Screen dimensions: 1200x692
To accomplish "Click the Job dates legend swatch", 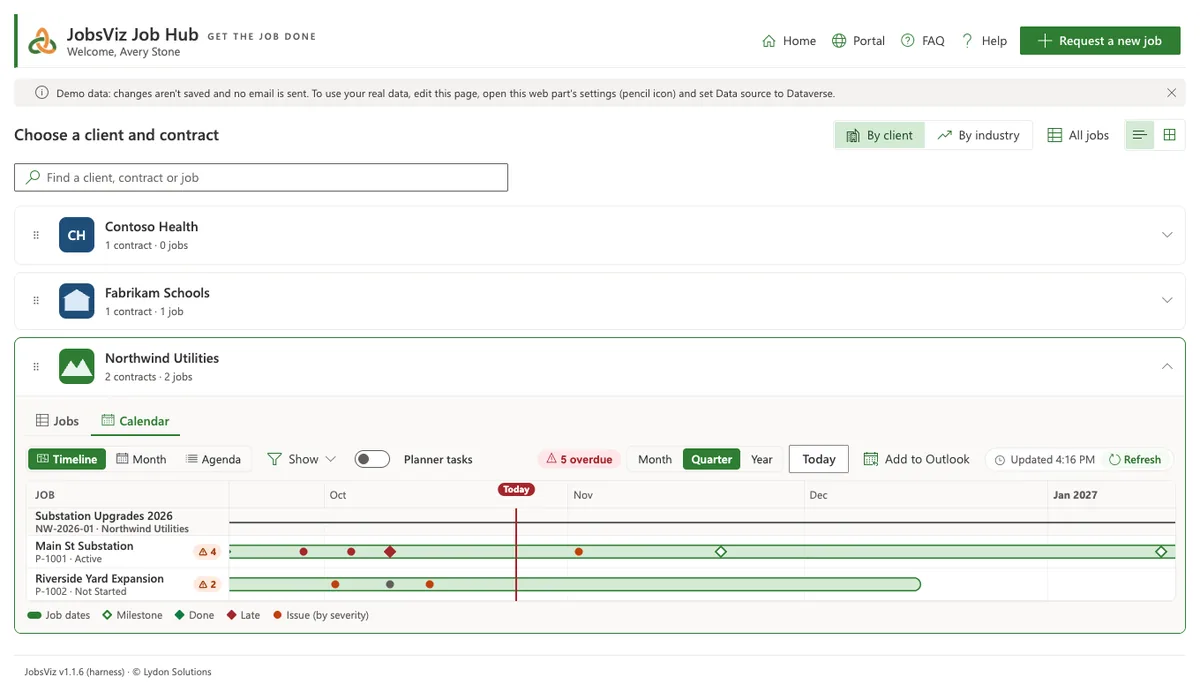I will coord(34,615).
